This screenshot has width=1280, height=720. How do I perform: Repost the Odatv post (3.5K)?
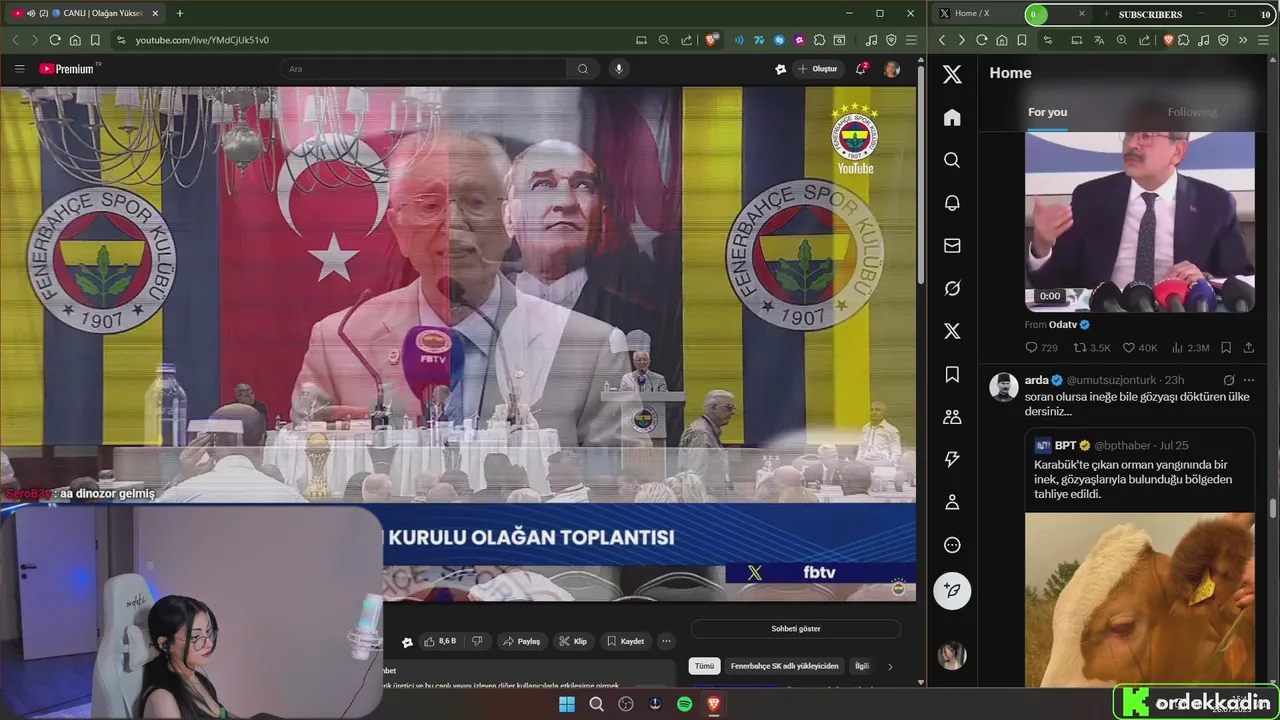[1092, 348]
